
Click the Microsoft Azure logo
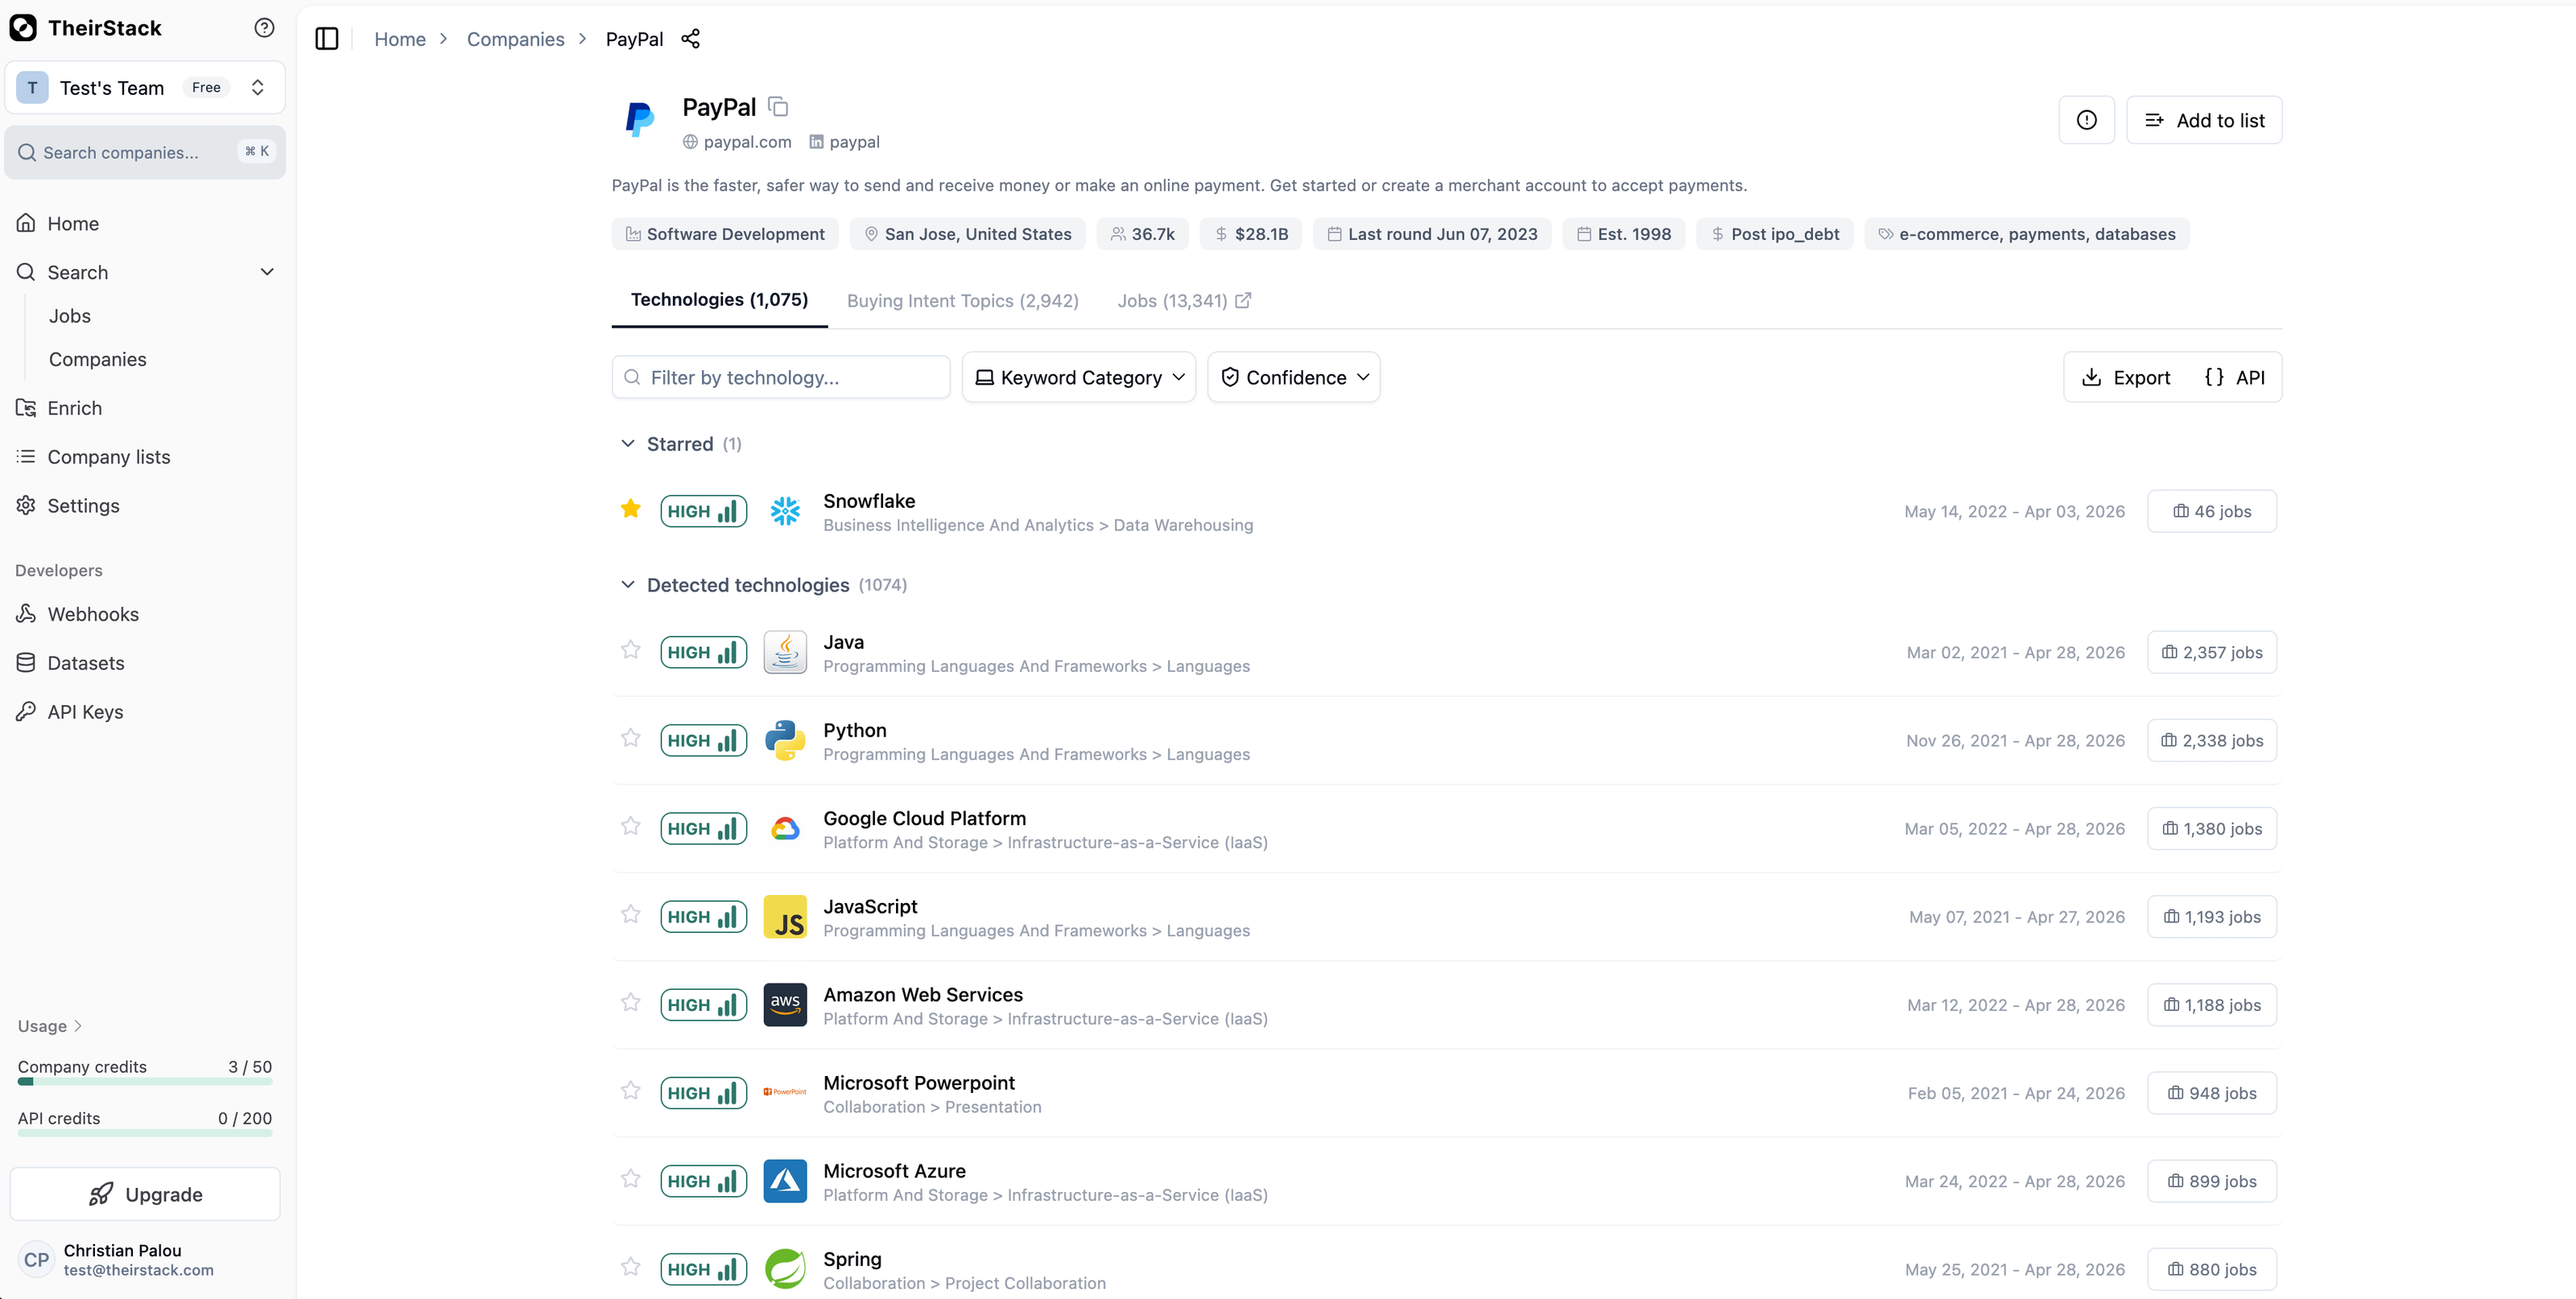[785, 1181]
